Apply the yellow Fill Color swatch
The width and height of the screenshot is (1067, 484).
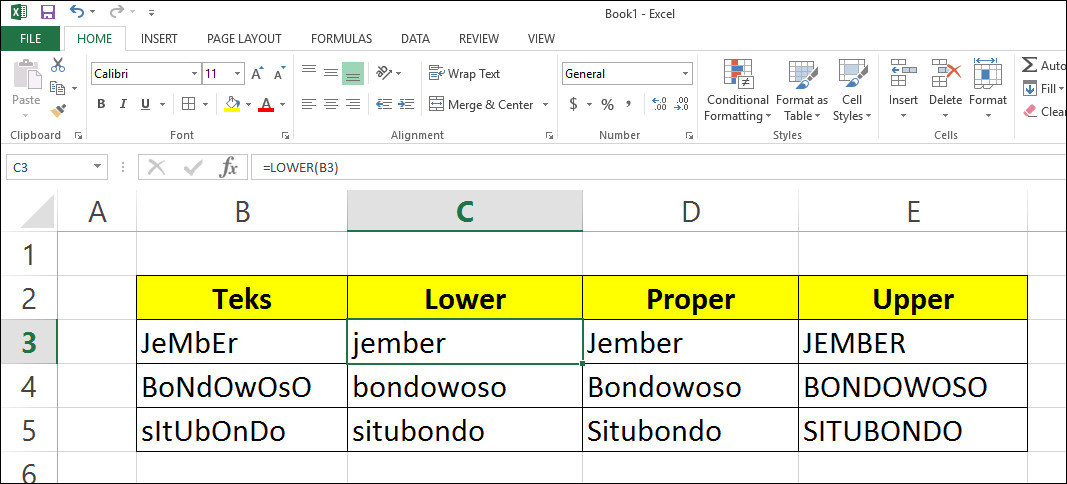(x=233, y=104)
